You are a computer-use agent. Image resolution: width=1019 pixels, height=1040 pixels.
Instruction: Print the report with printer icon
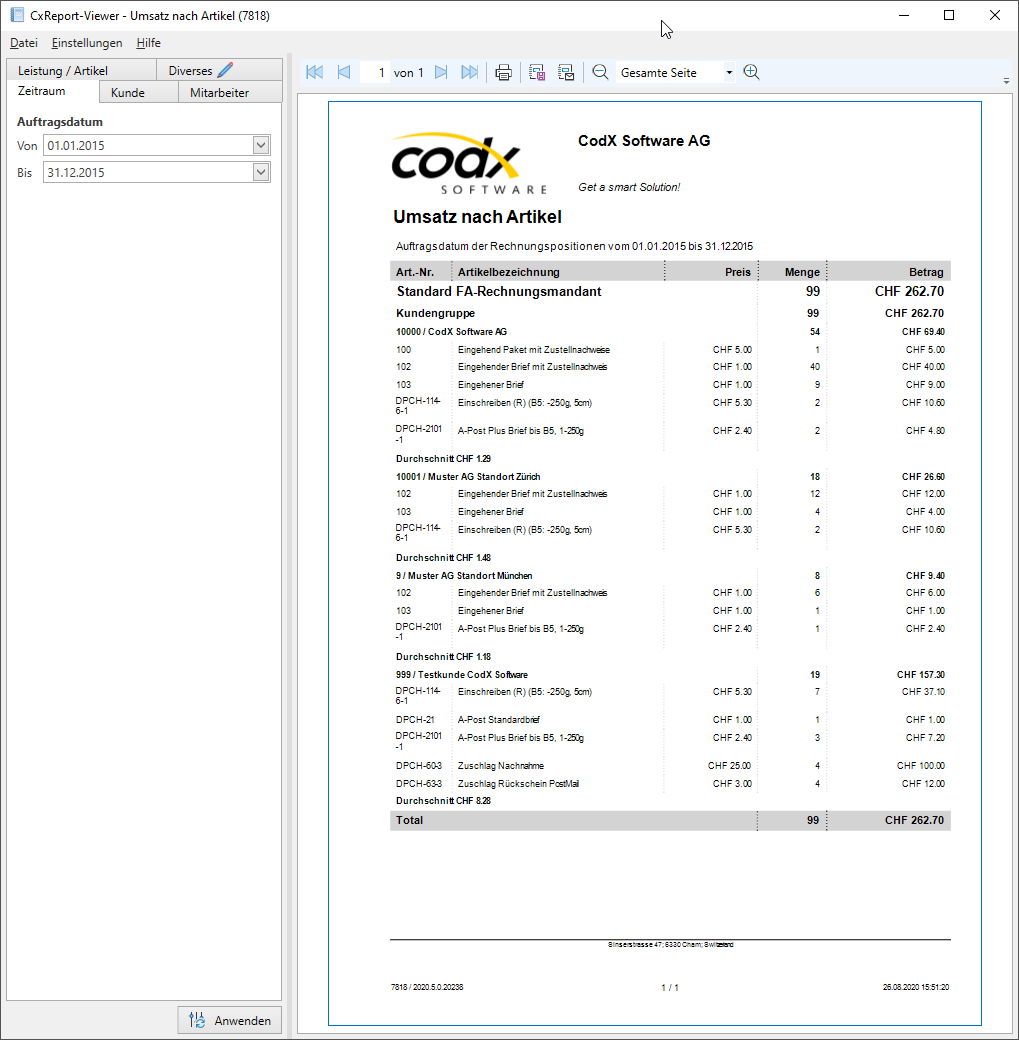click(x=504, y=72)
